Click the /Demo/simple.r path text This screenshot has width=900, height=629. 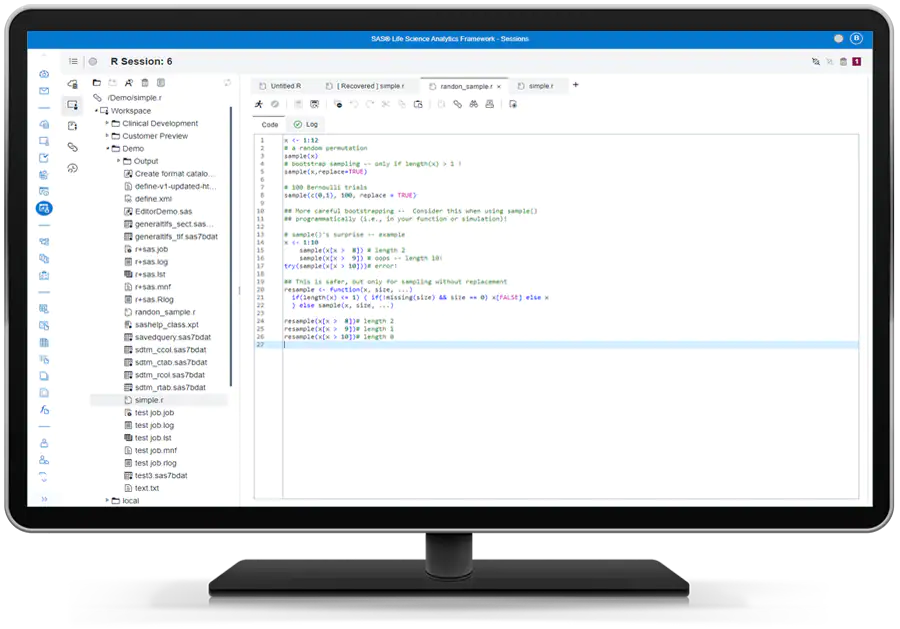click(x=134, y=98)
